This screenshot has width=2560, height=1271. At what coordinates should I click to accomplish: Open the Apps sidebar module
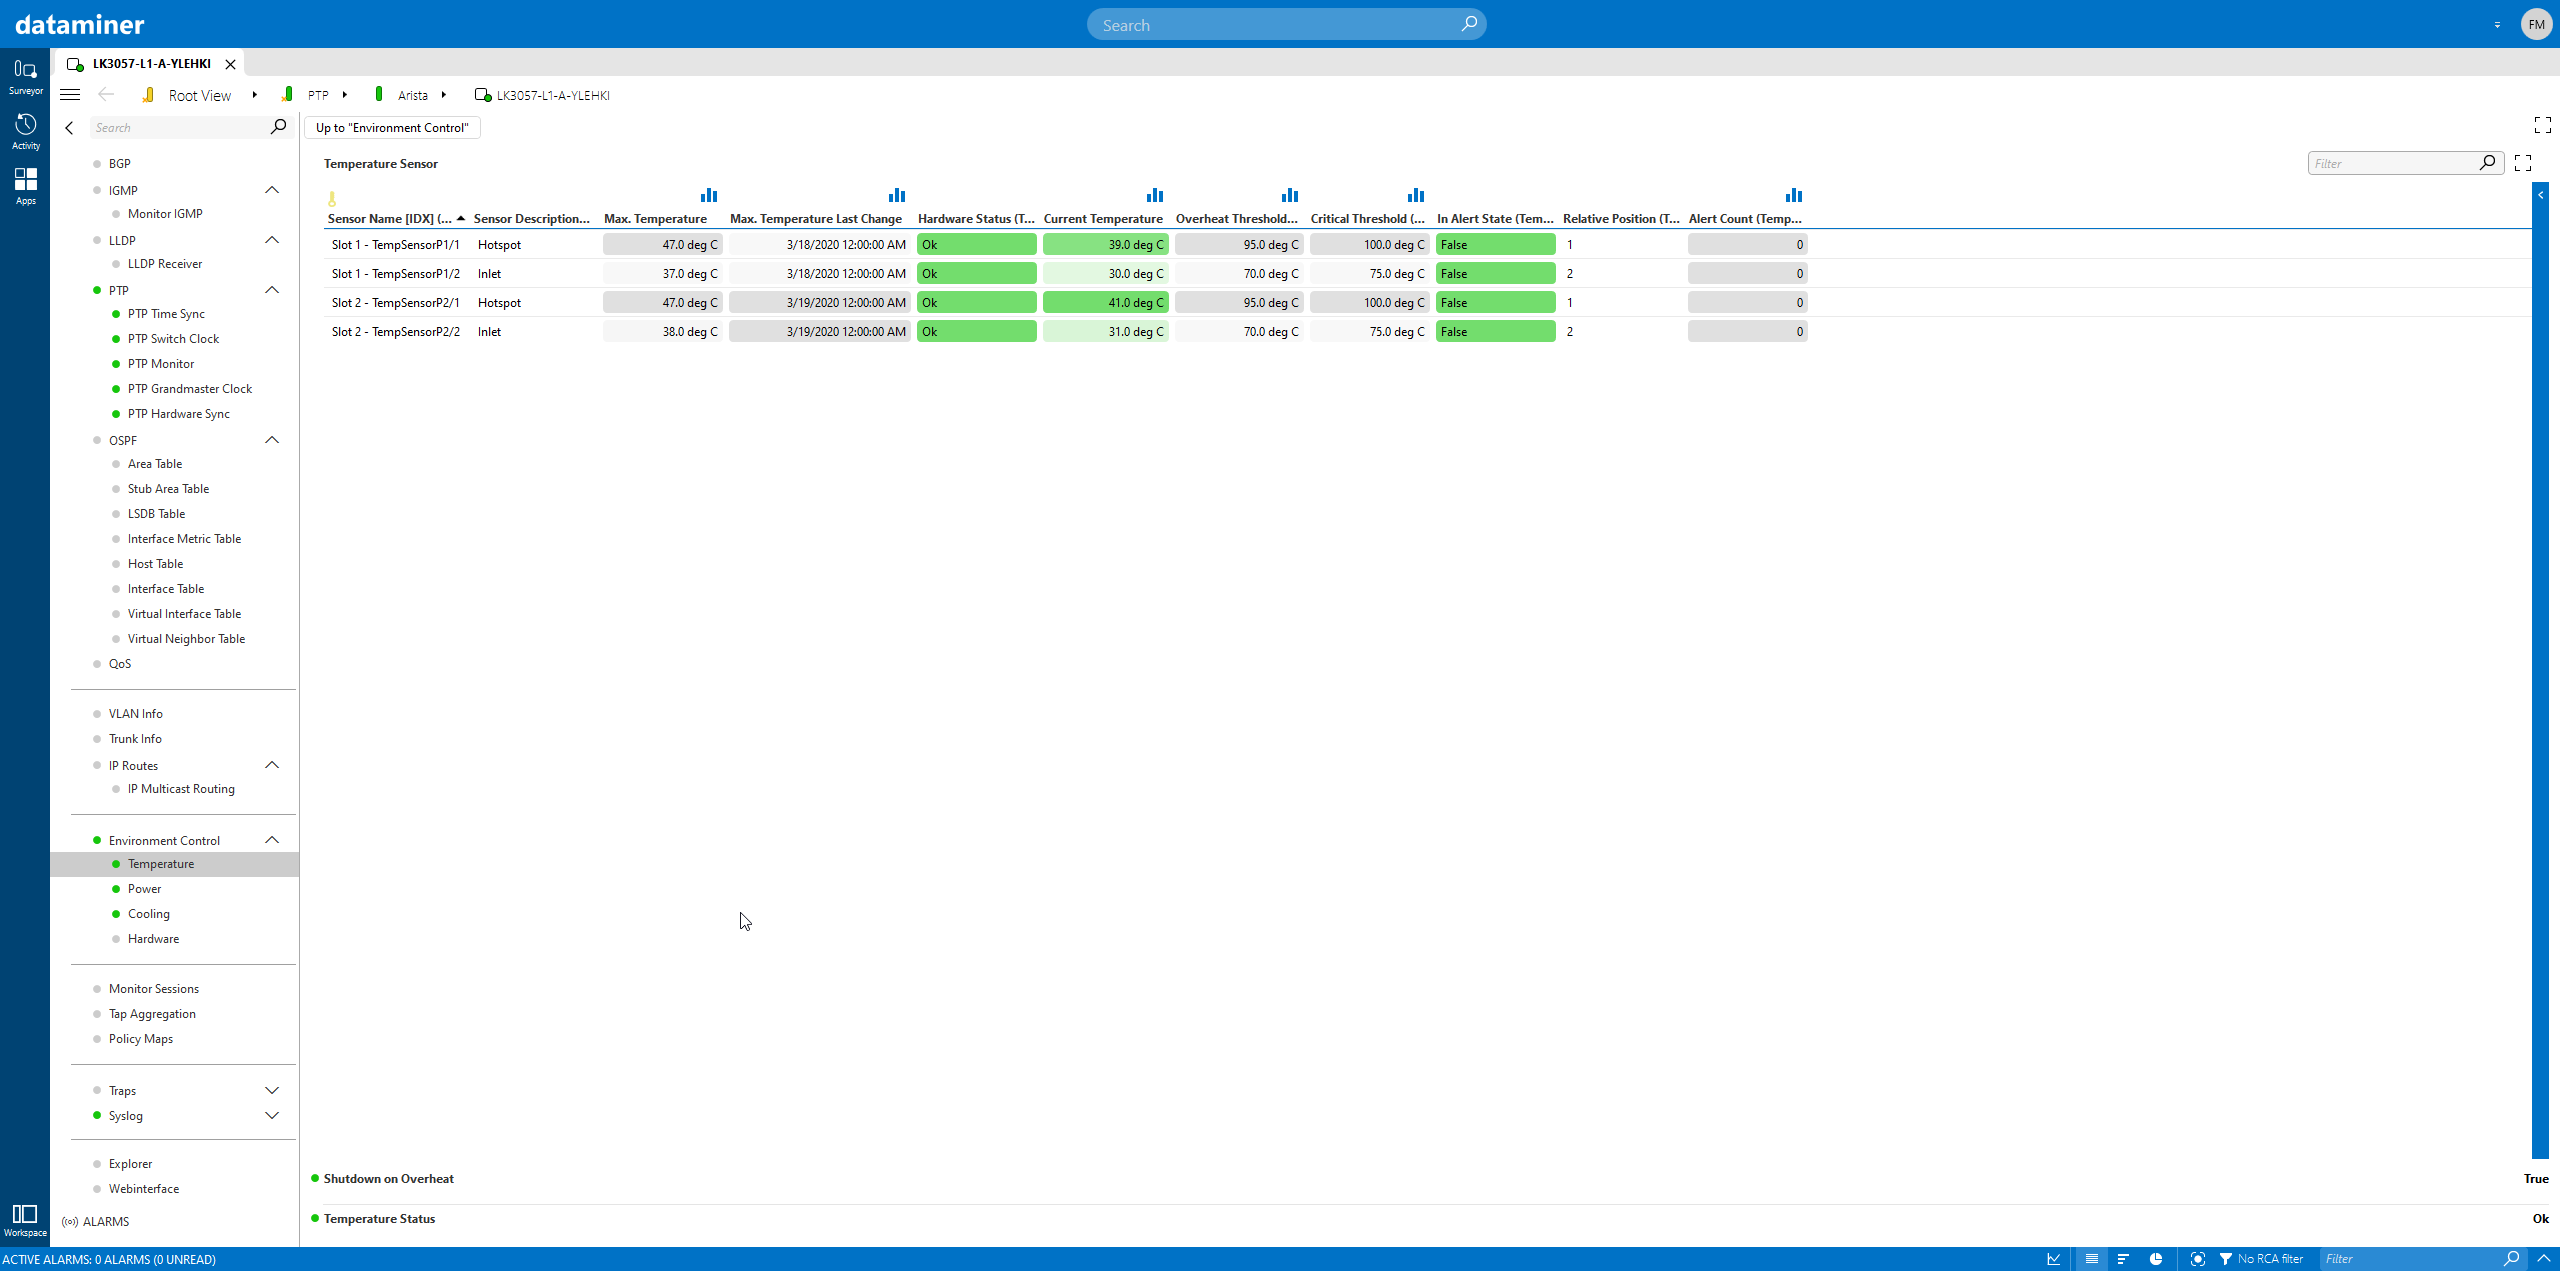tap(25, 186)
